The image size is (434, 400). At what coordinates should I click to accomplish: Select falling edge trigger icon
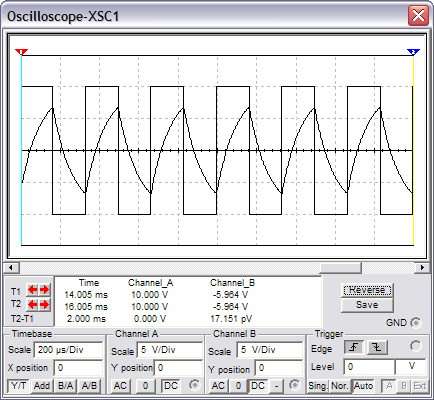pos(377,348)
